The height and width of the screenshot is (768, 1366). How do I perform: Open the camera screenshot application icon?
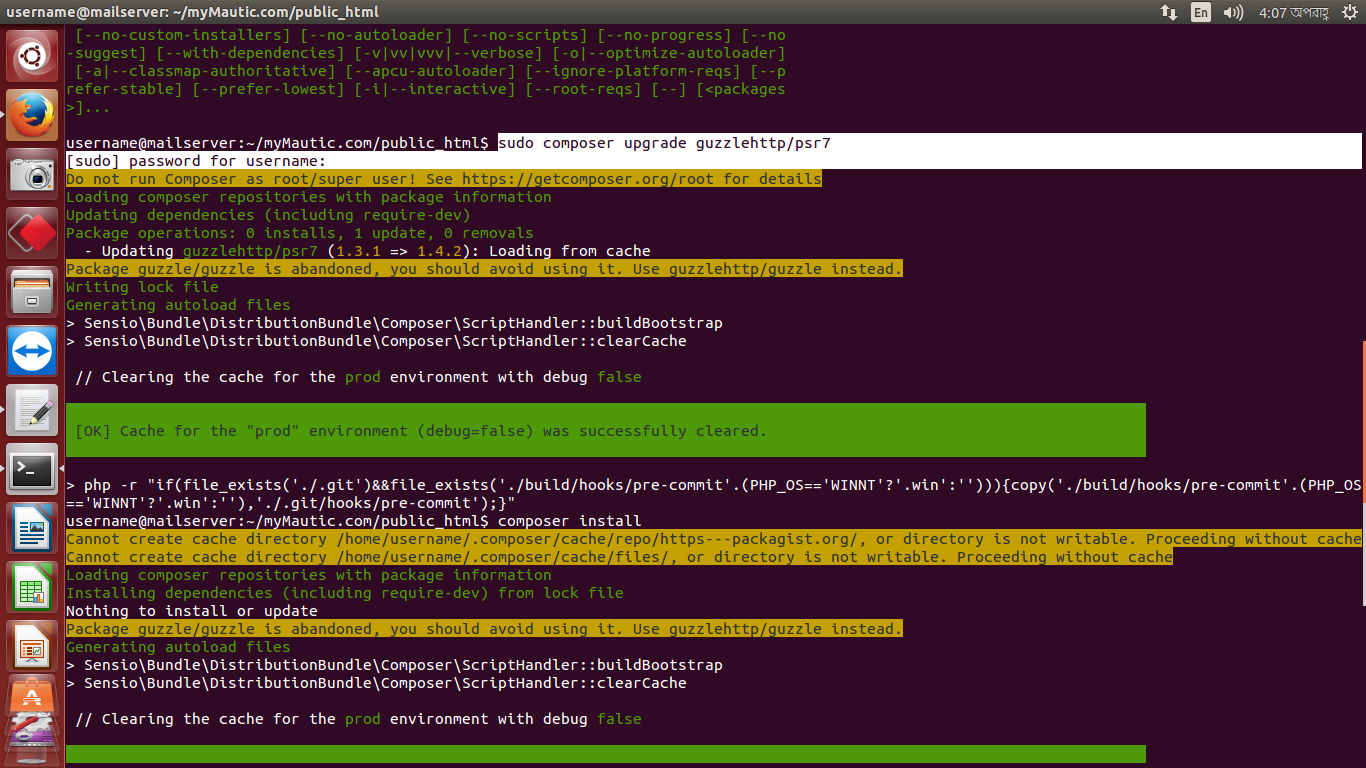(33, 174)
